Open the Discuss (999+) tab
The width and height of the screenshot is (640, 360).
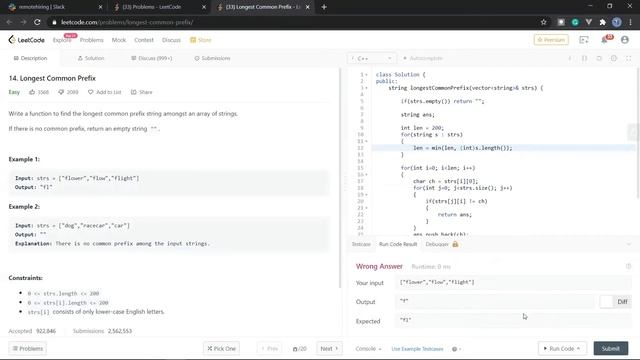pos(151,58)
